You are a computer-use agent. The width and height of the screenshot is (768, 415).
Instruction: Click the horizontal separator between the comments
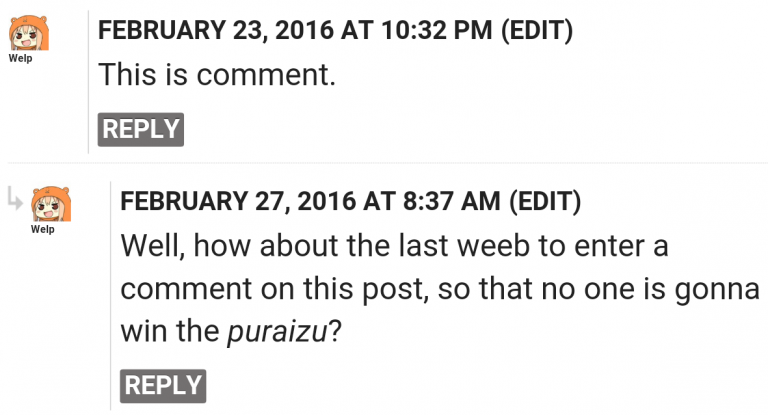(x=387, y=162)
